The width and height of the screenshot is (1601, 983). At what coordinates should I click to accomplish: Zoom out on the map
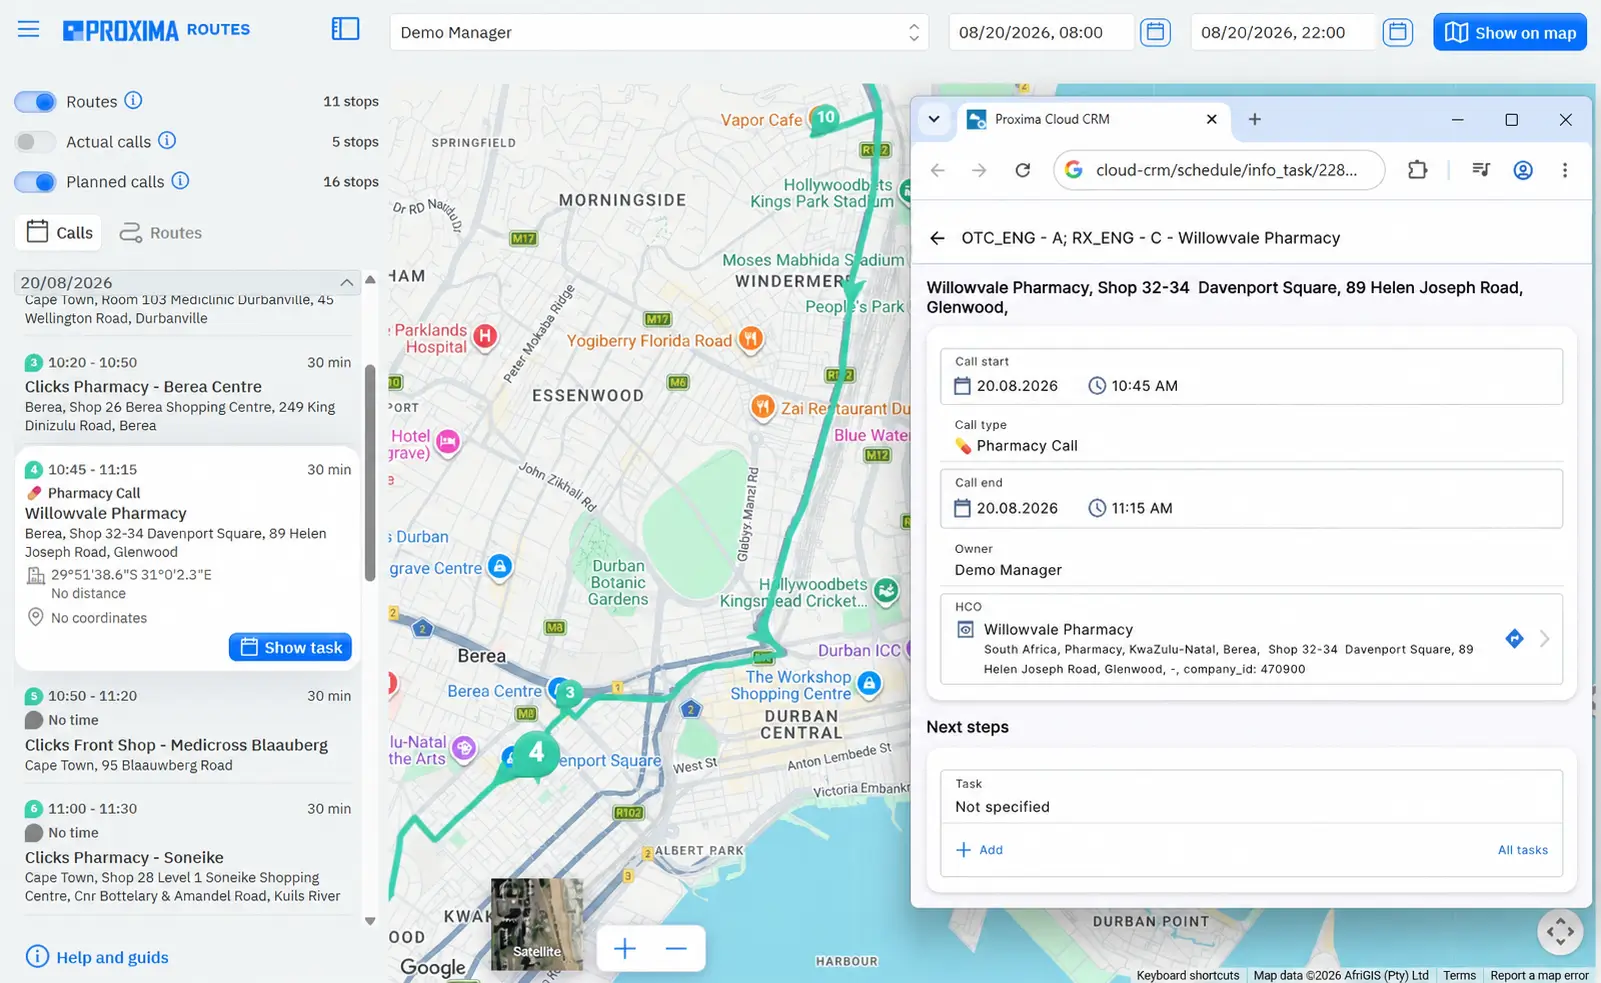[x=676, y=948]
